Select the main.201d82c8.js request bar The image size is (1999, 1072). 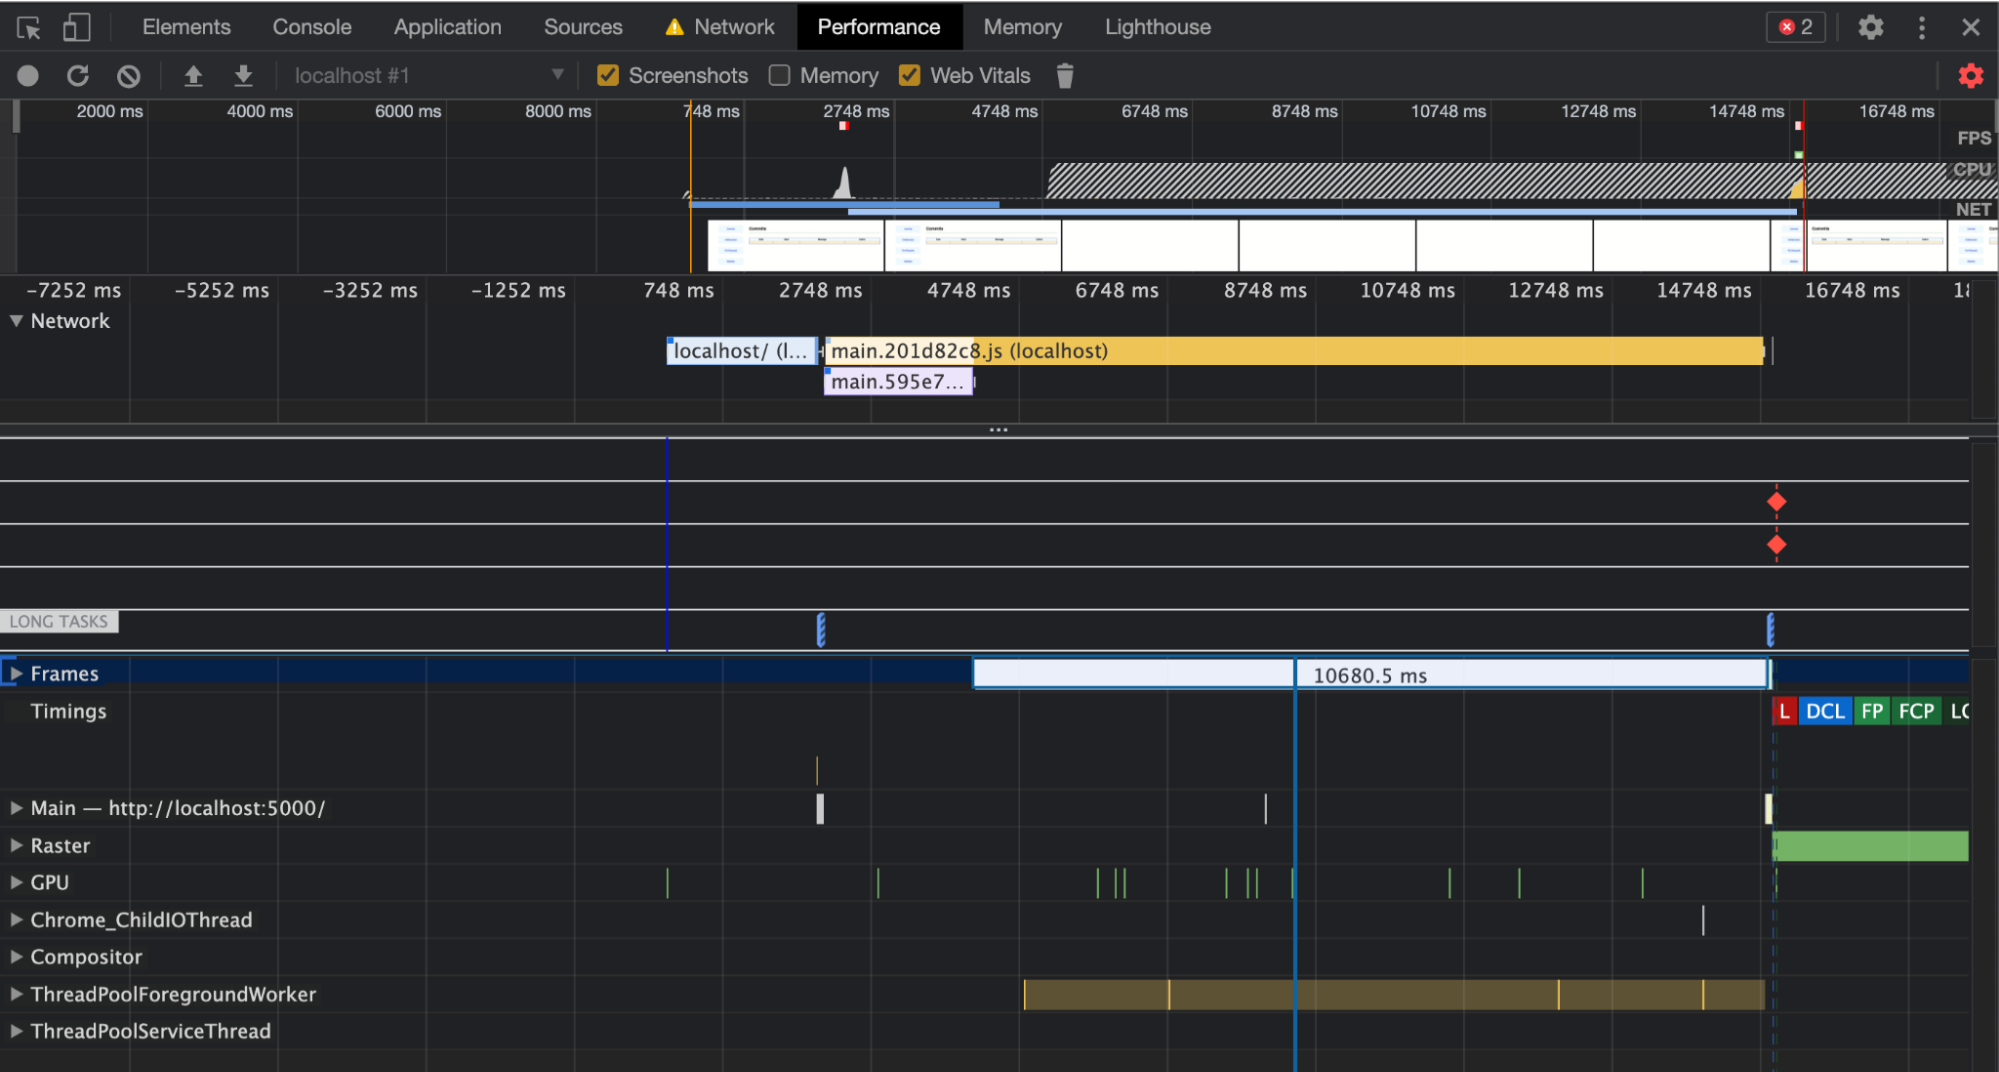[1294, 351]
